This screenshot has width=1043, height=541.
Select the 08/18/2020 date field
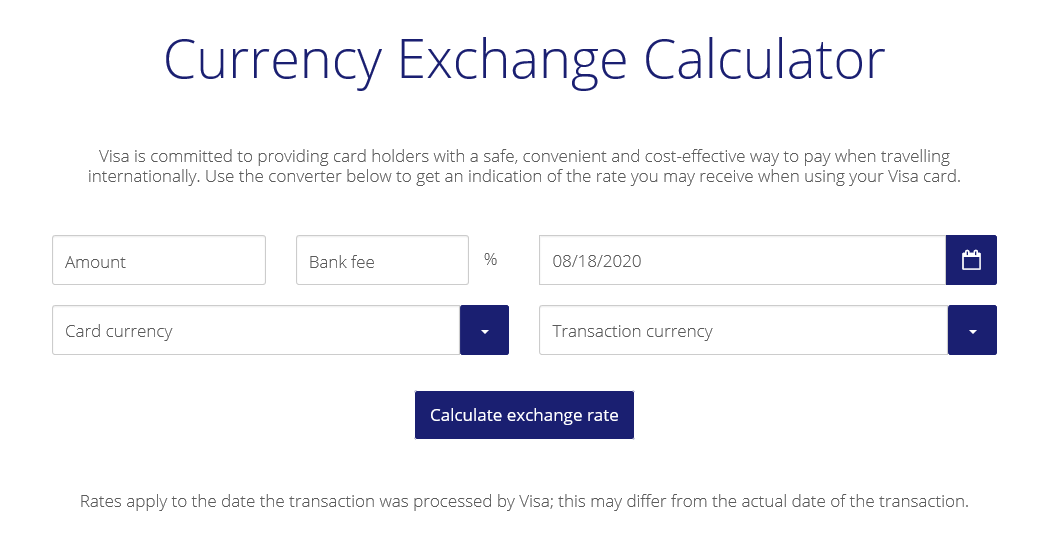[742, 260]
